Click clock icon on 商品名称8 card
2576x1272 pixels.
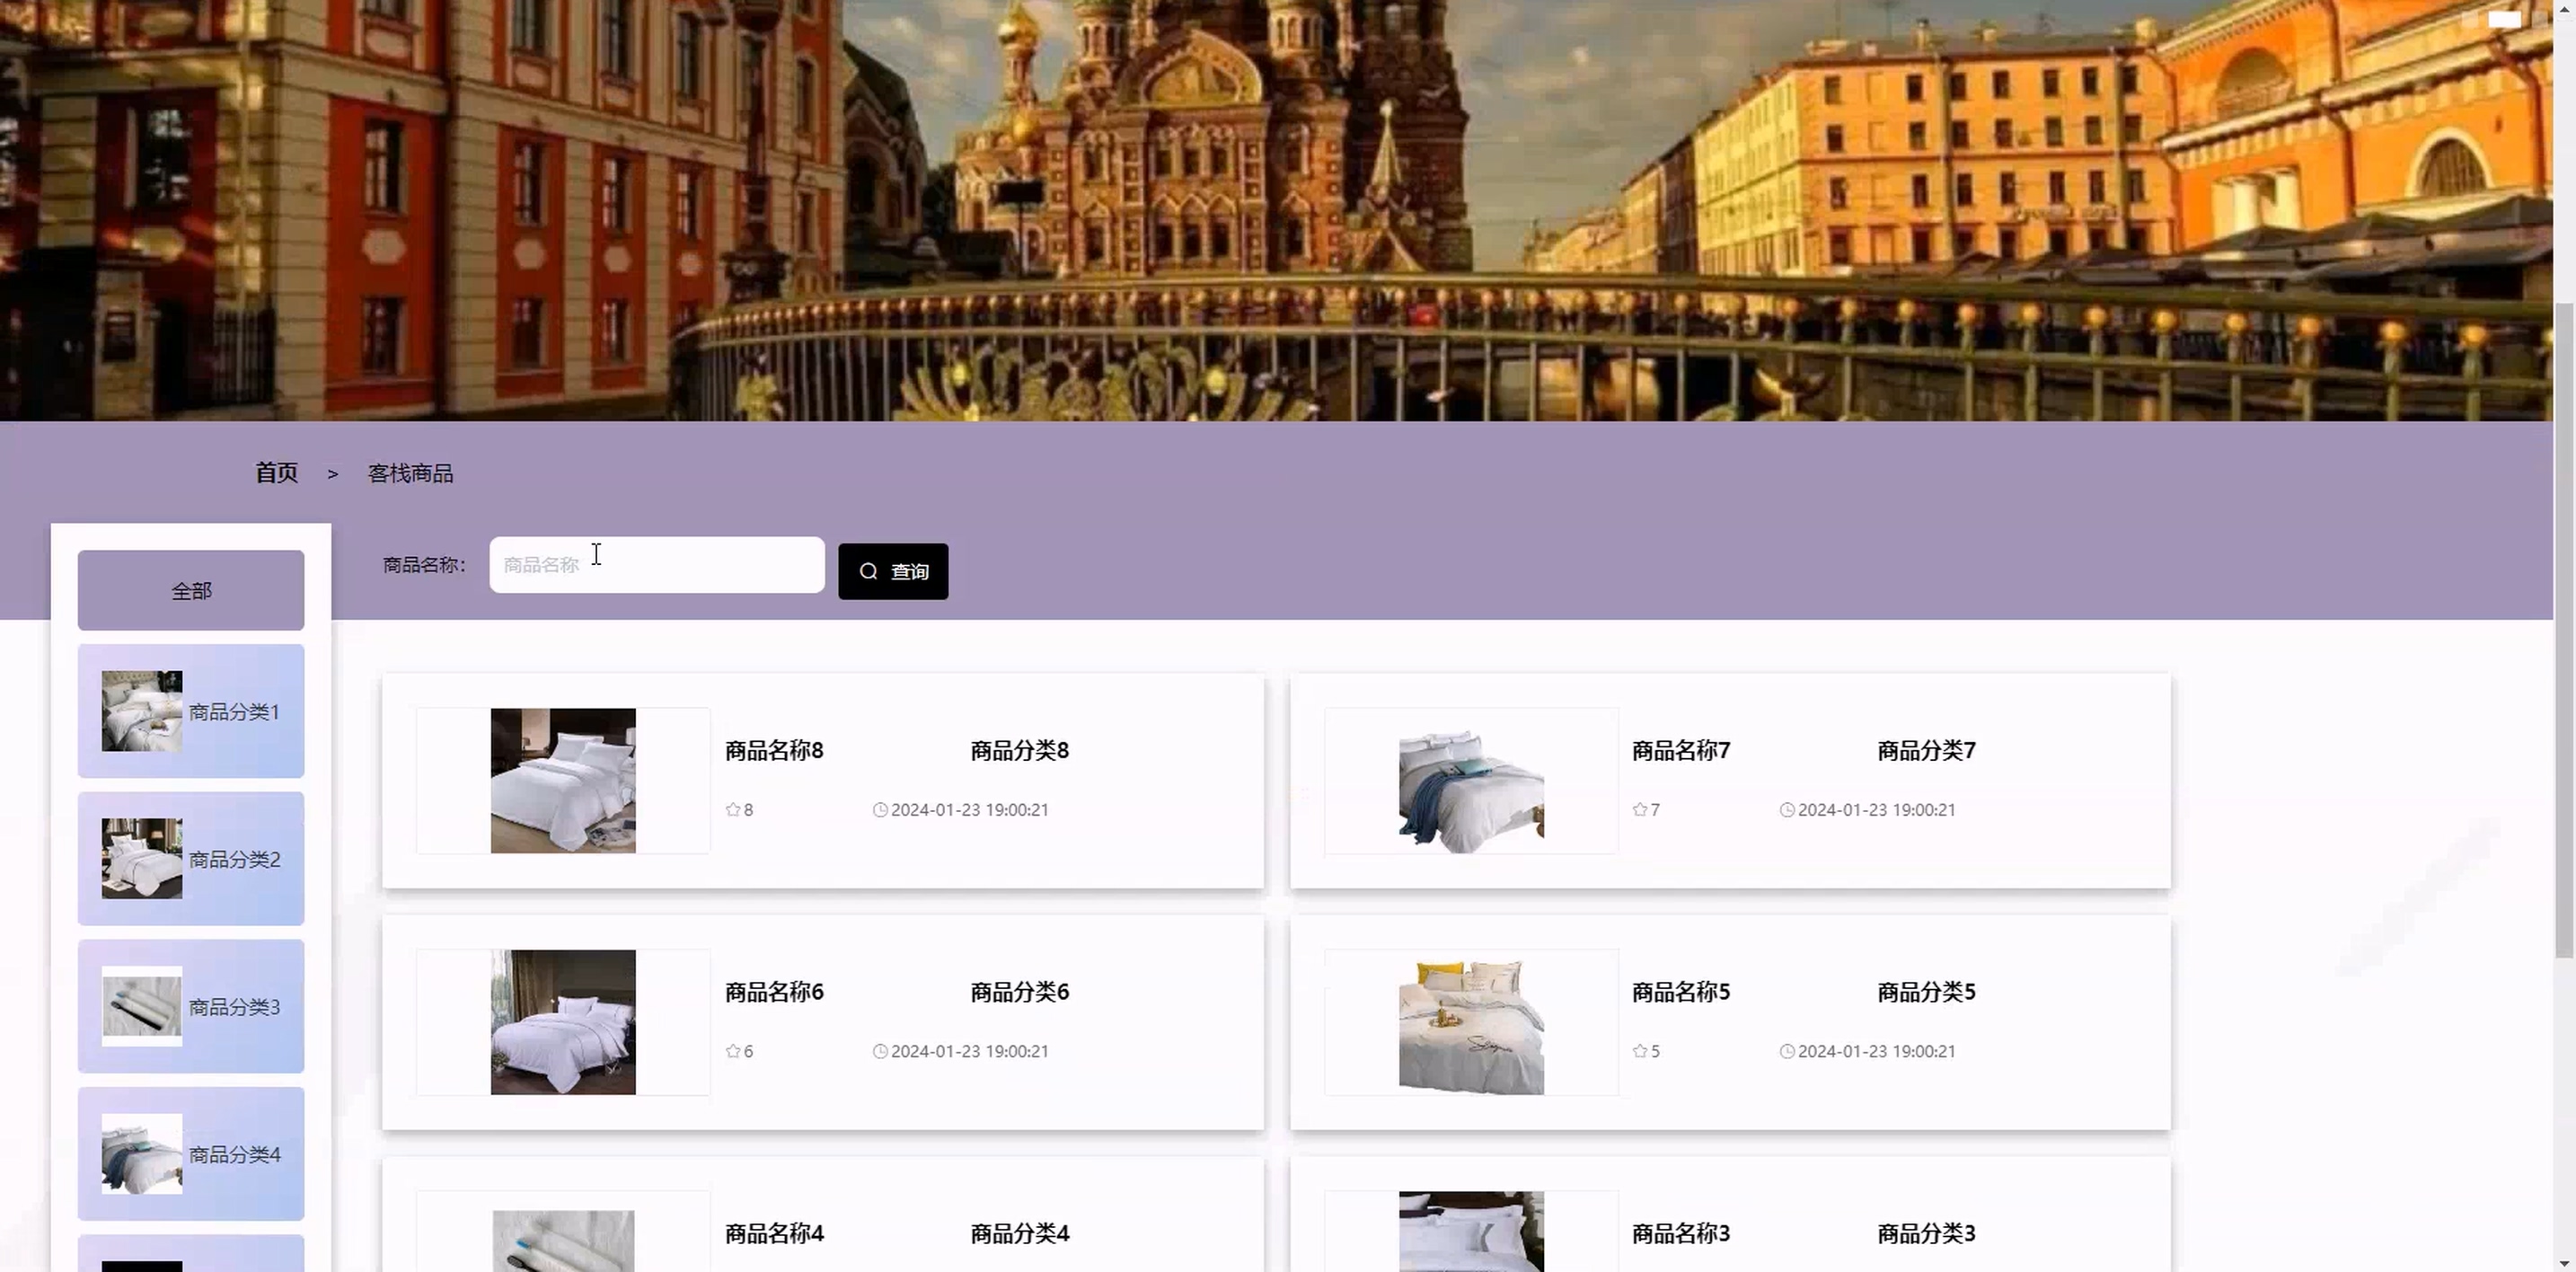[880, 810]
